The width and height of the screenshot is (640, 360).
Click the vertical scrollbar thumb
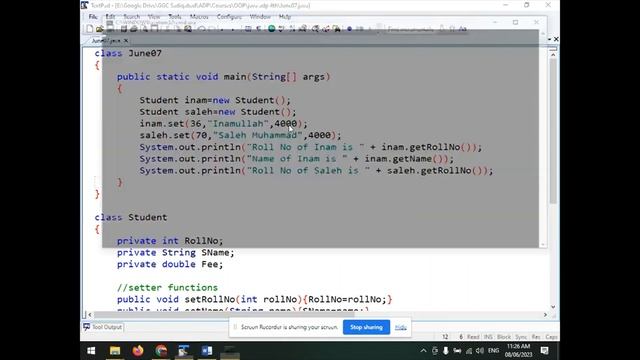[553, 131]
